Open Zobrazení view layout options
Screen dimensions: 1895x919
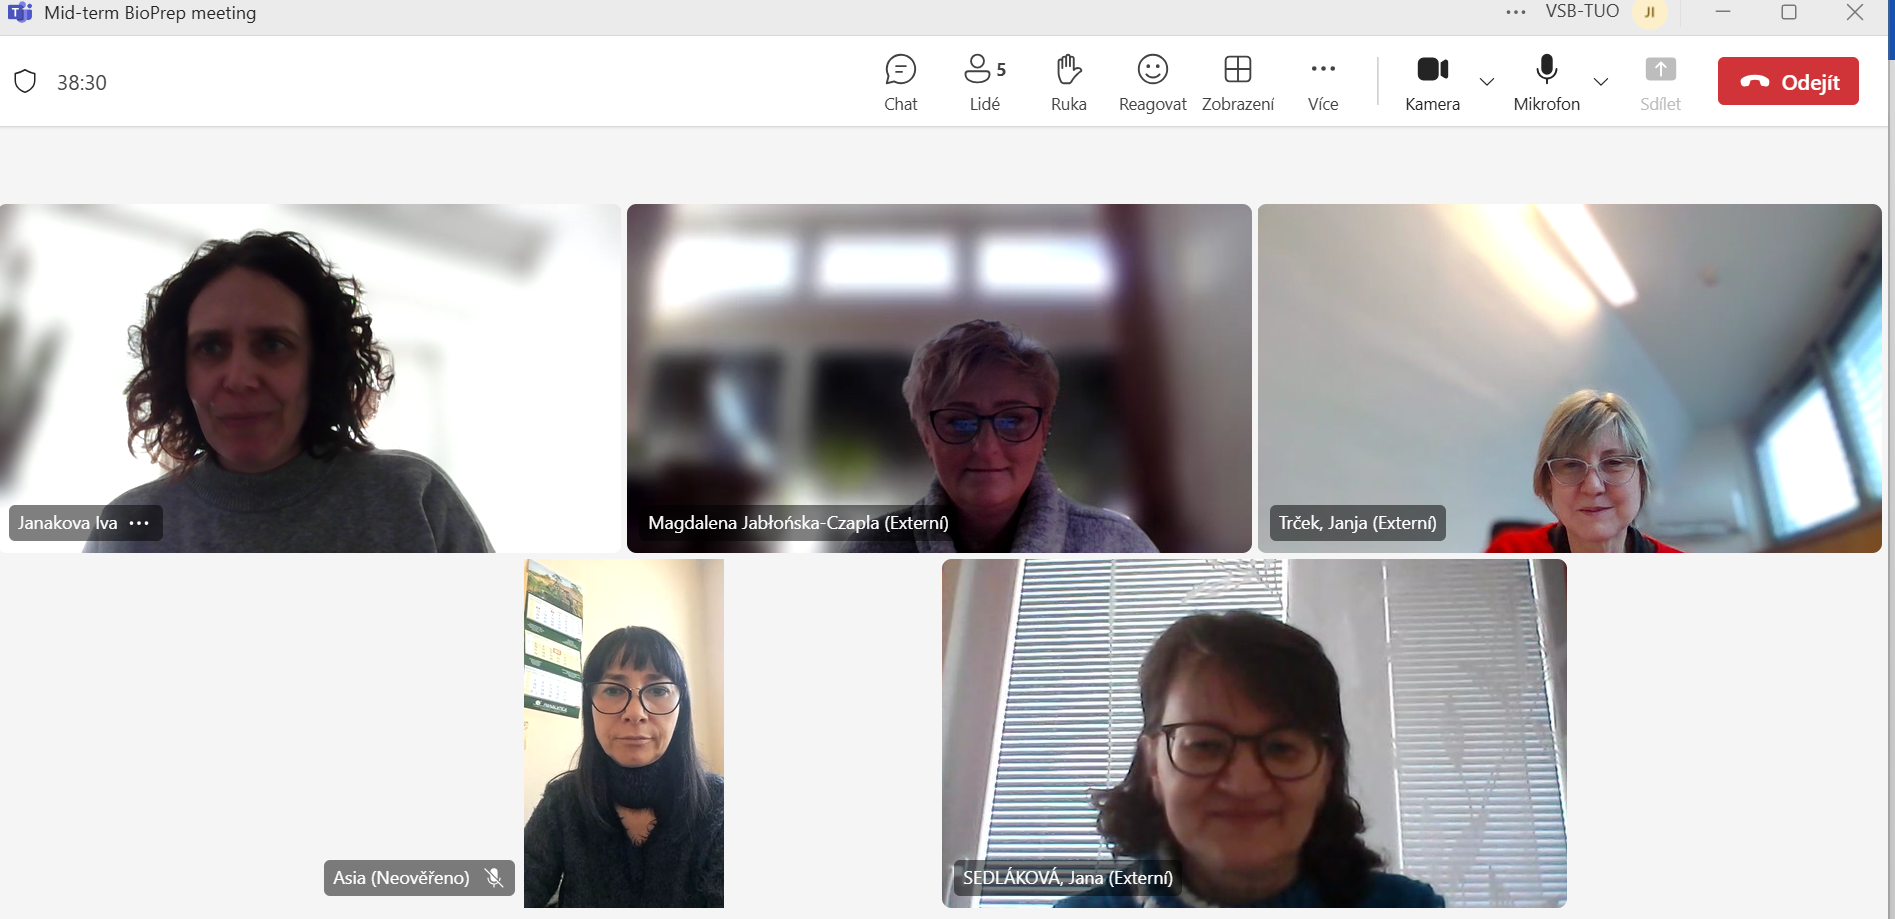click(x=1237, y=82)
